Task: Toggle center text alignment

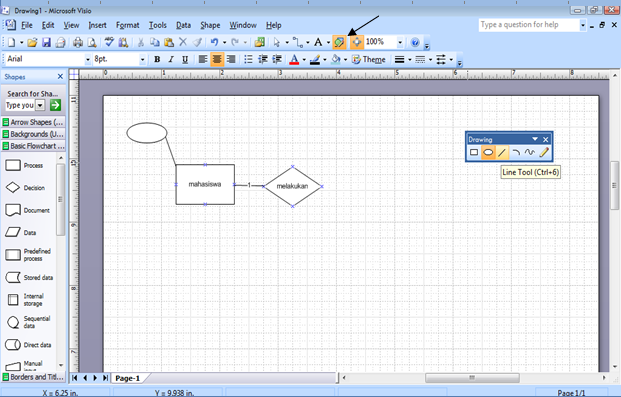Action: tap(217, 59)
